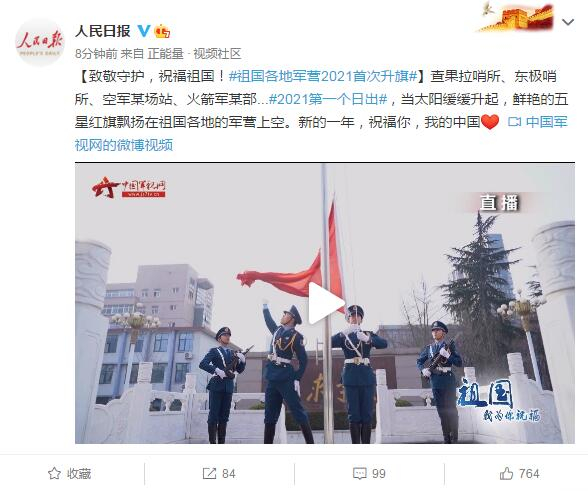
Task: Play the flag-raising video
Action: click(x=326, y=303)
